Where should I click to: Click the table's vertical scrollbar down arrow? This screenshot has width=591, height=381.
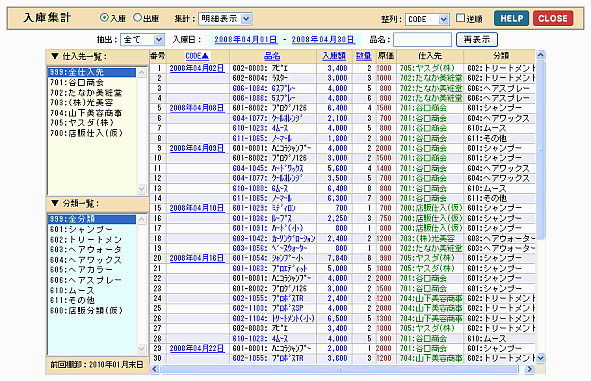(x=540, y=358)
